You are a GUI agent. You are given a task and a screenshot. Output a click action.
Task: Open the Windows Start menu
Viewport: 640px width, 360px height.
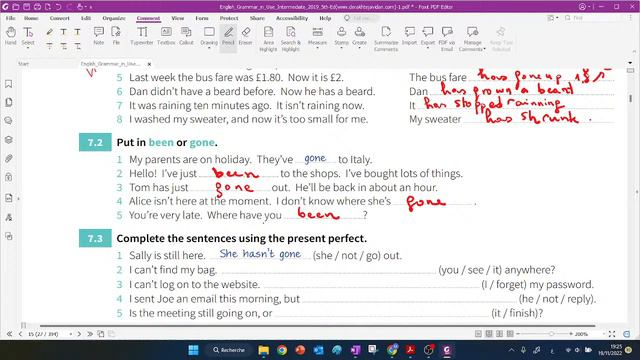193,350
